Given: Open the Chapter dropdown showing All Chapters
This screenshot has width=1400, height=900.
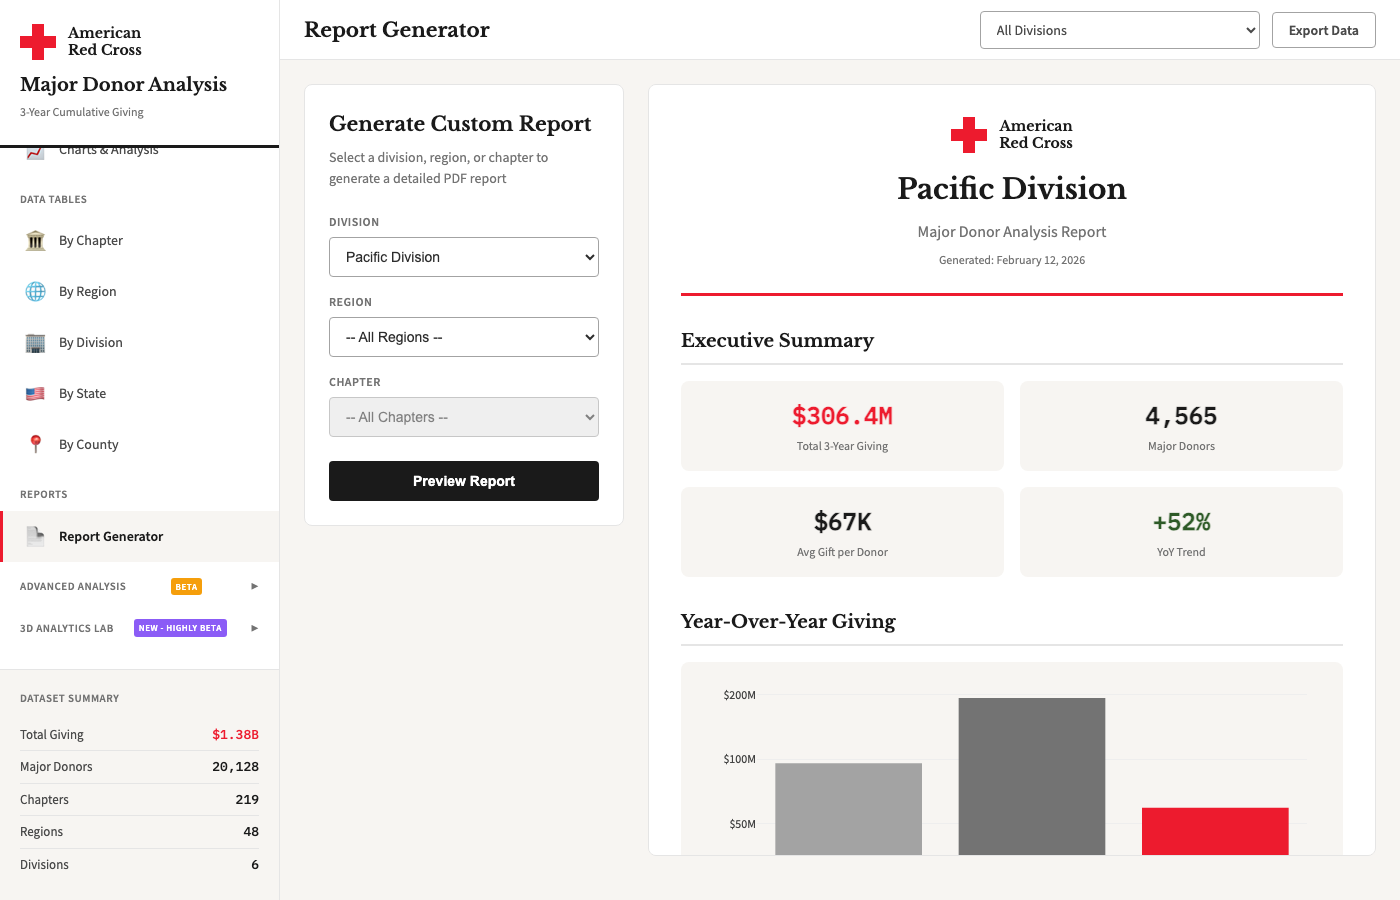Looking at the screenshot, I should 464,417.
